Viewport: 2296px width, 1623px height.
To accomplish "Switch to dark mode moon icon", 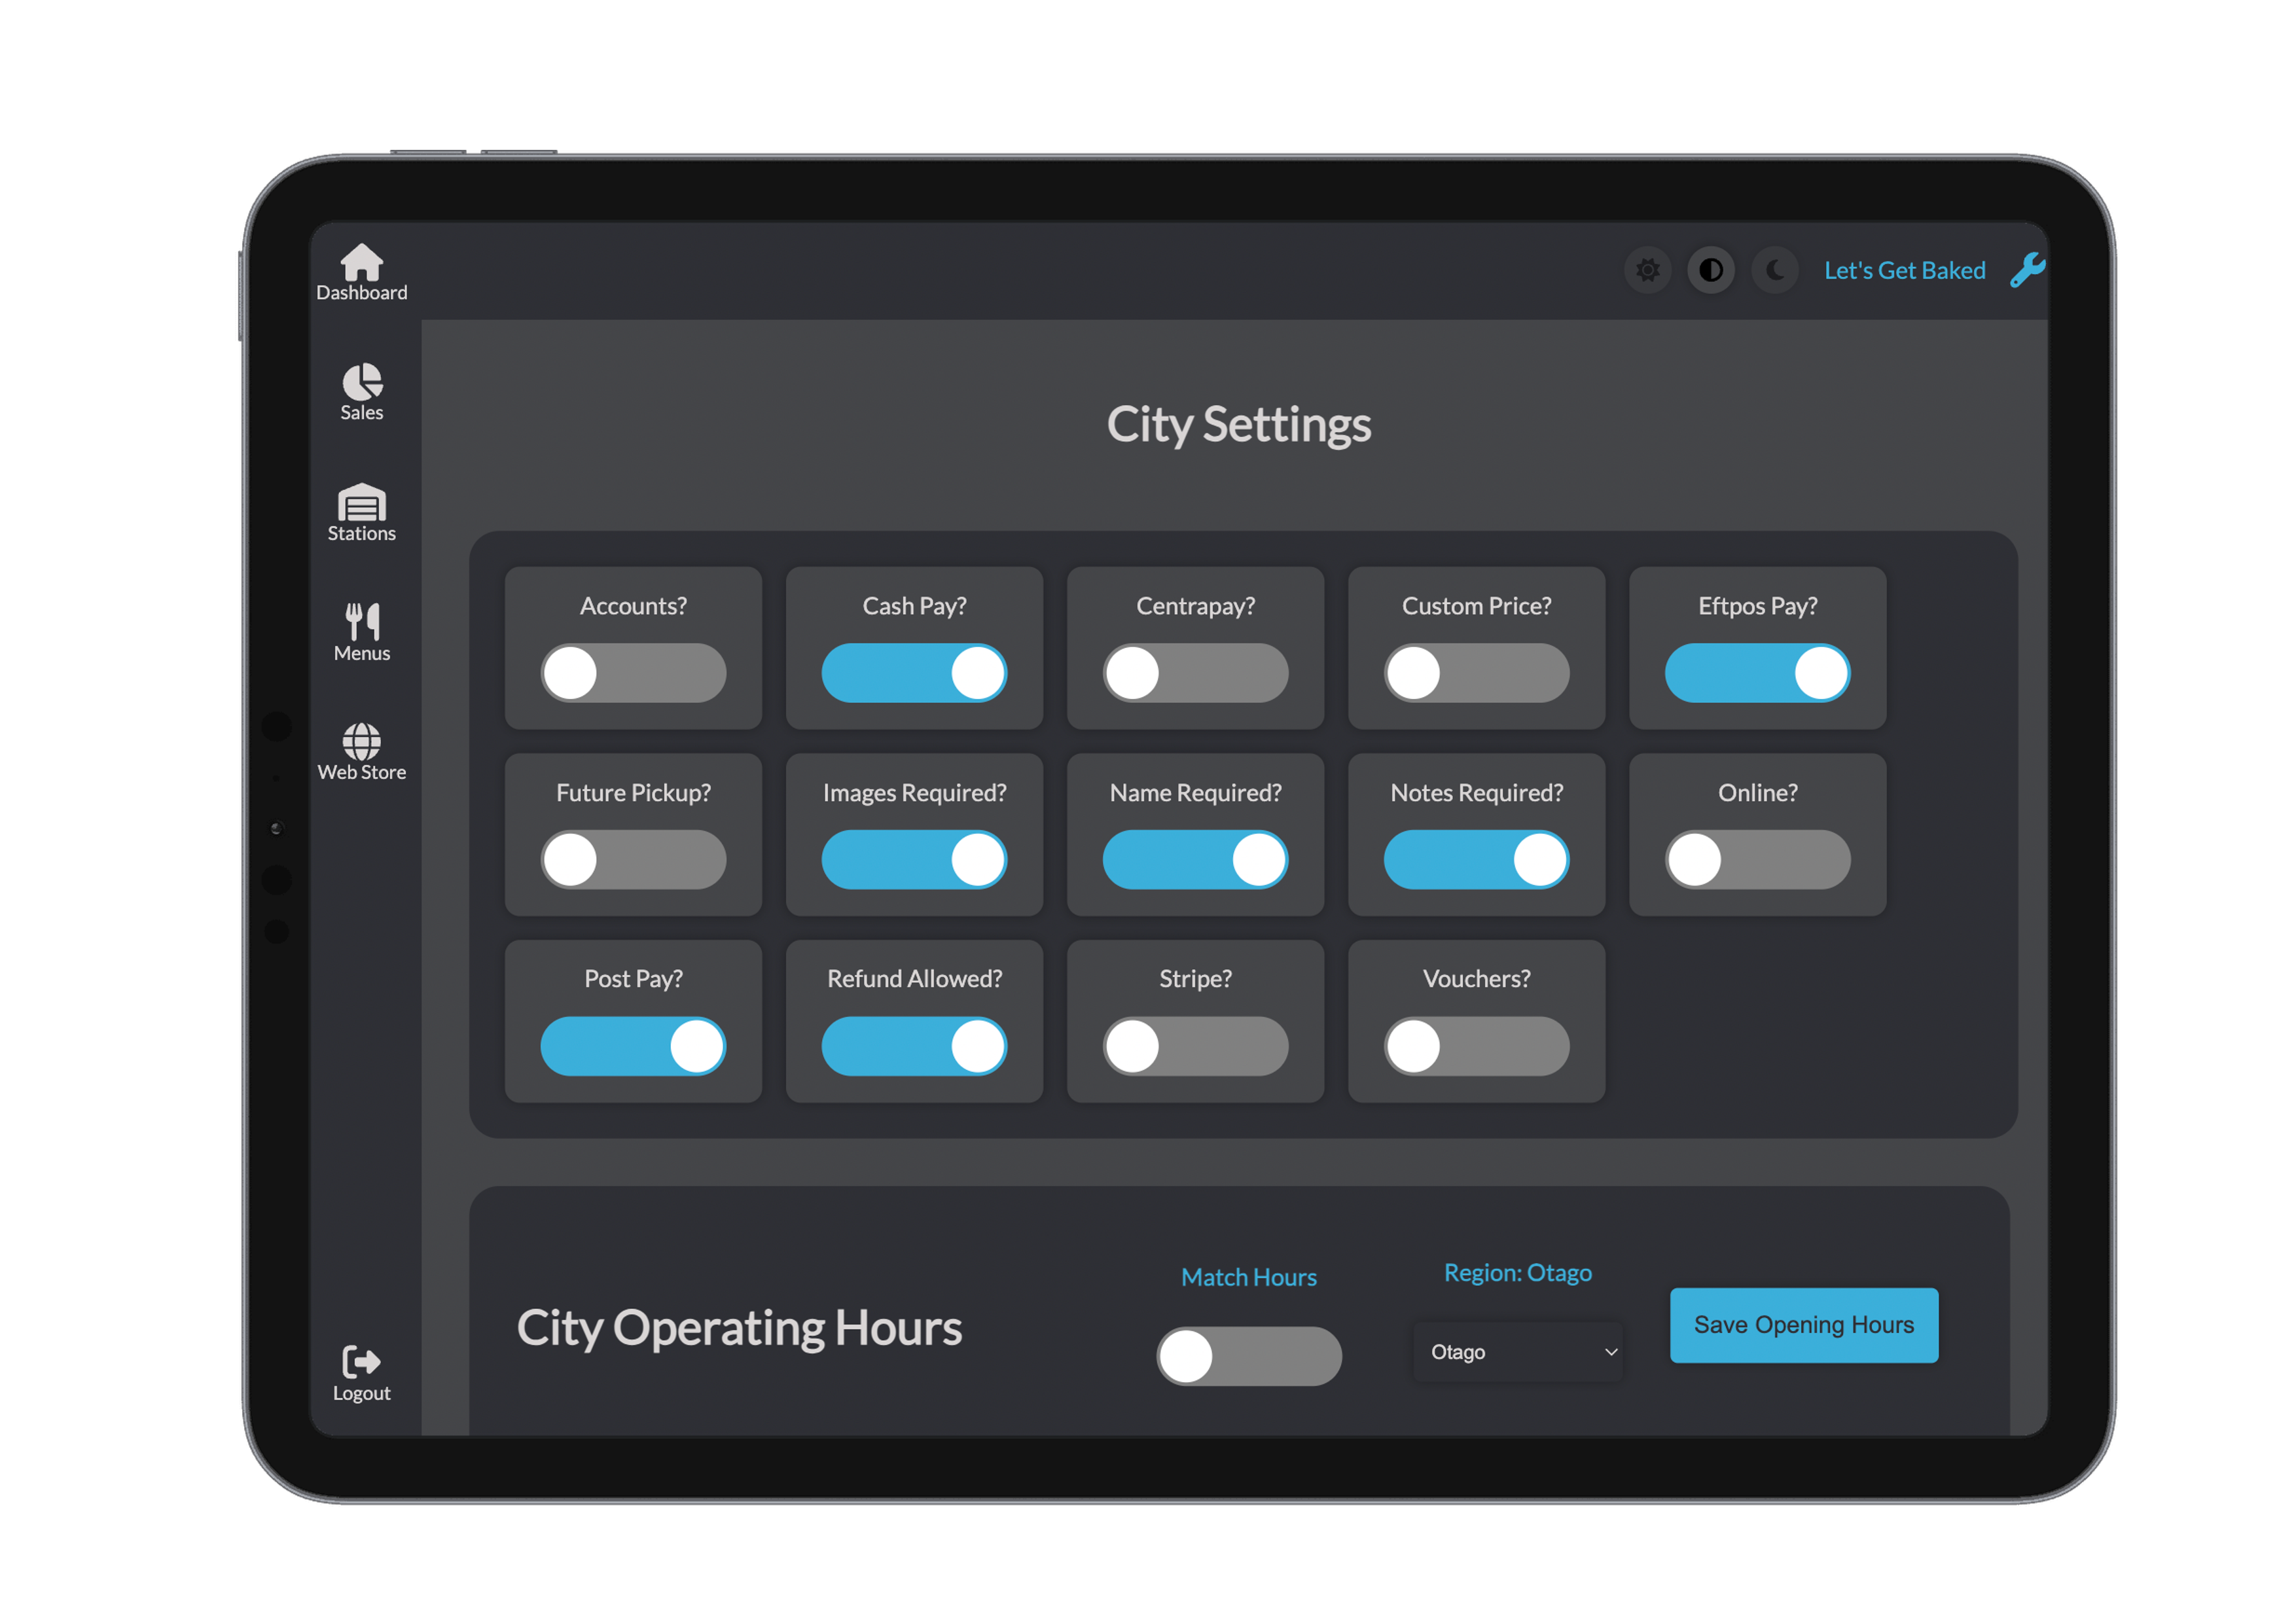I will pyautogui.click(x=1775, y=270).
